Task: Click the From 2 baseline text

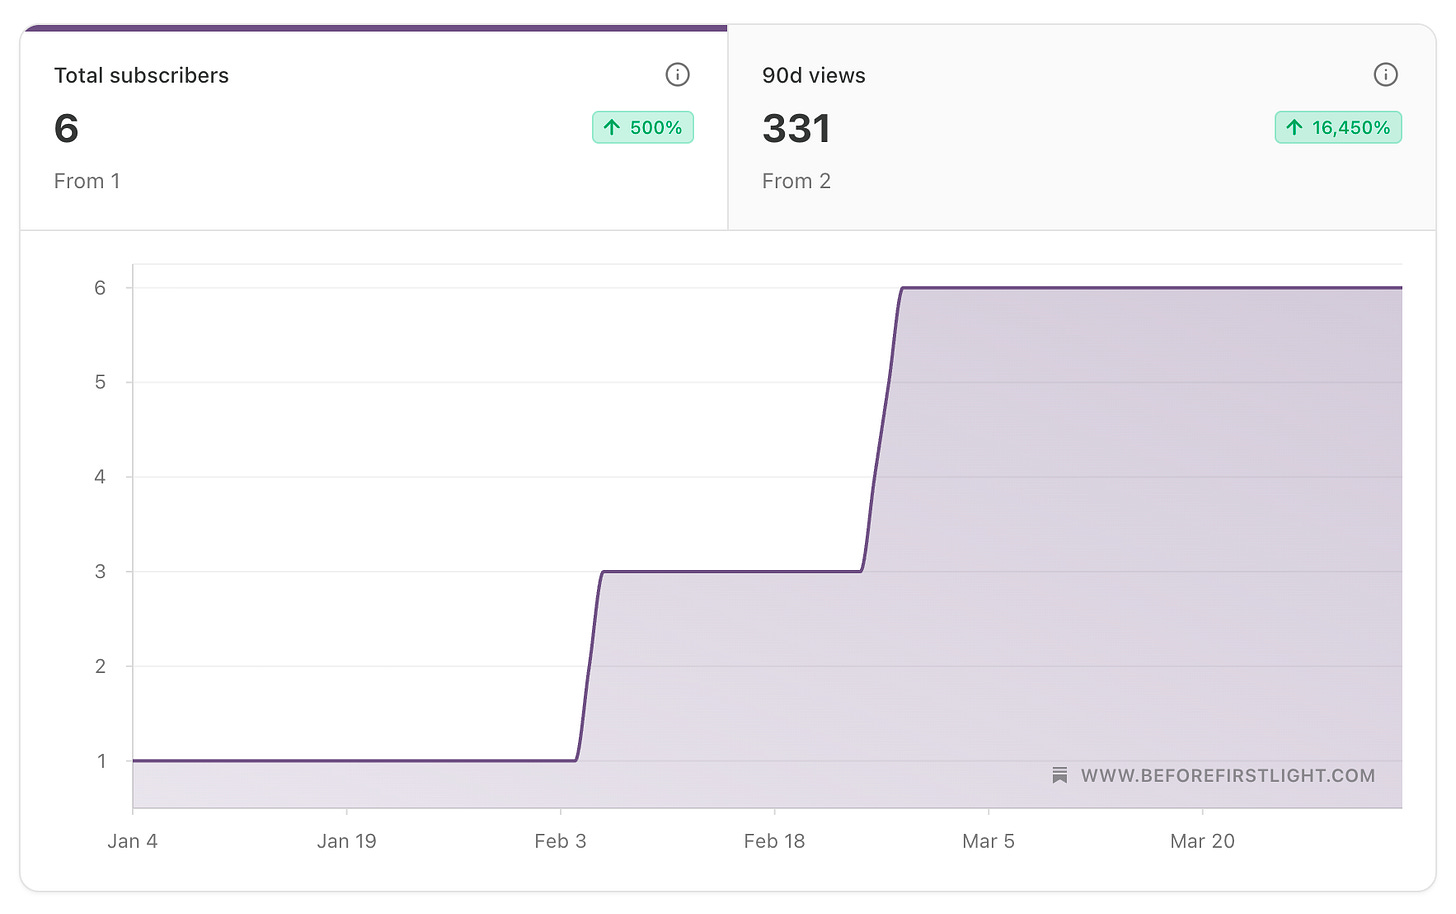Action: 796,181
